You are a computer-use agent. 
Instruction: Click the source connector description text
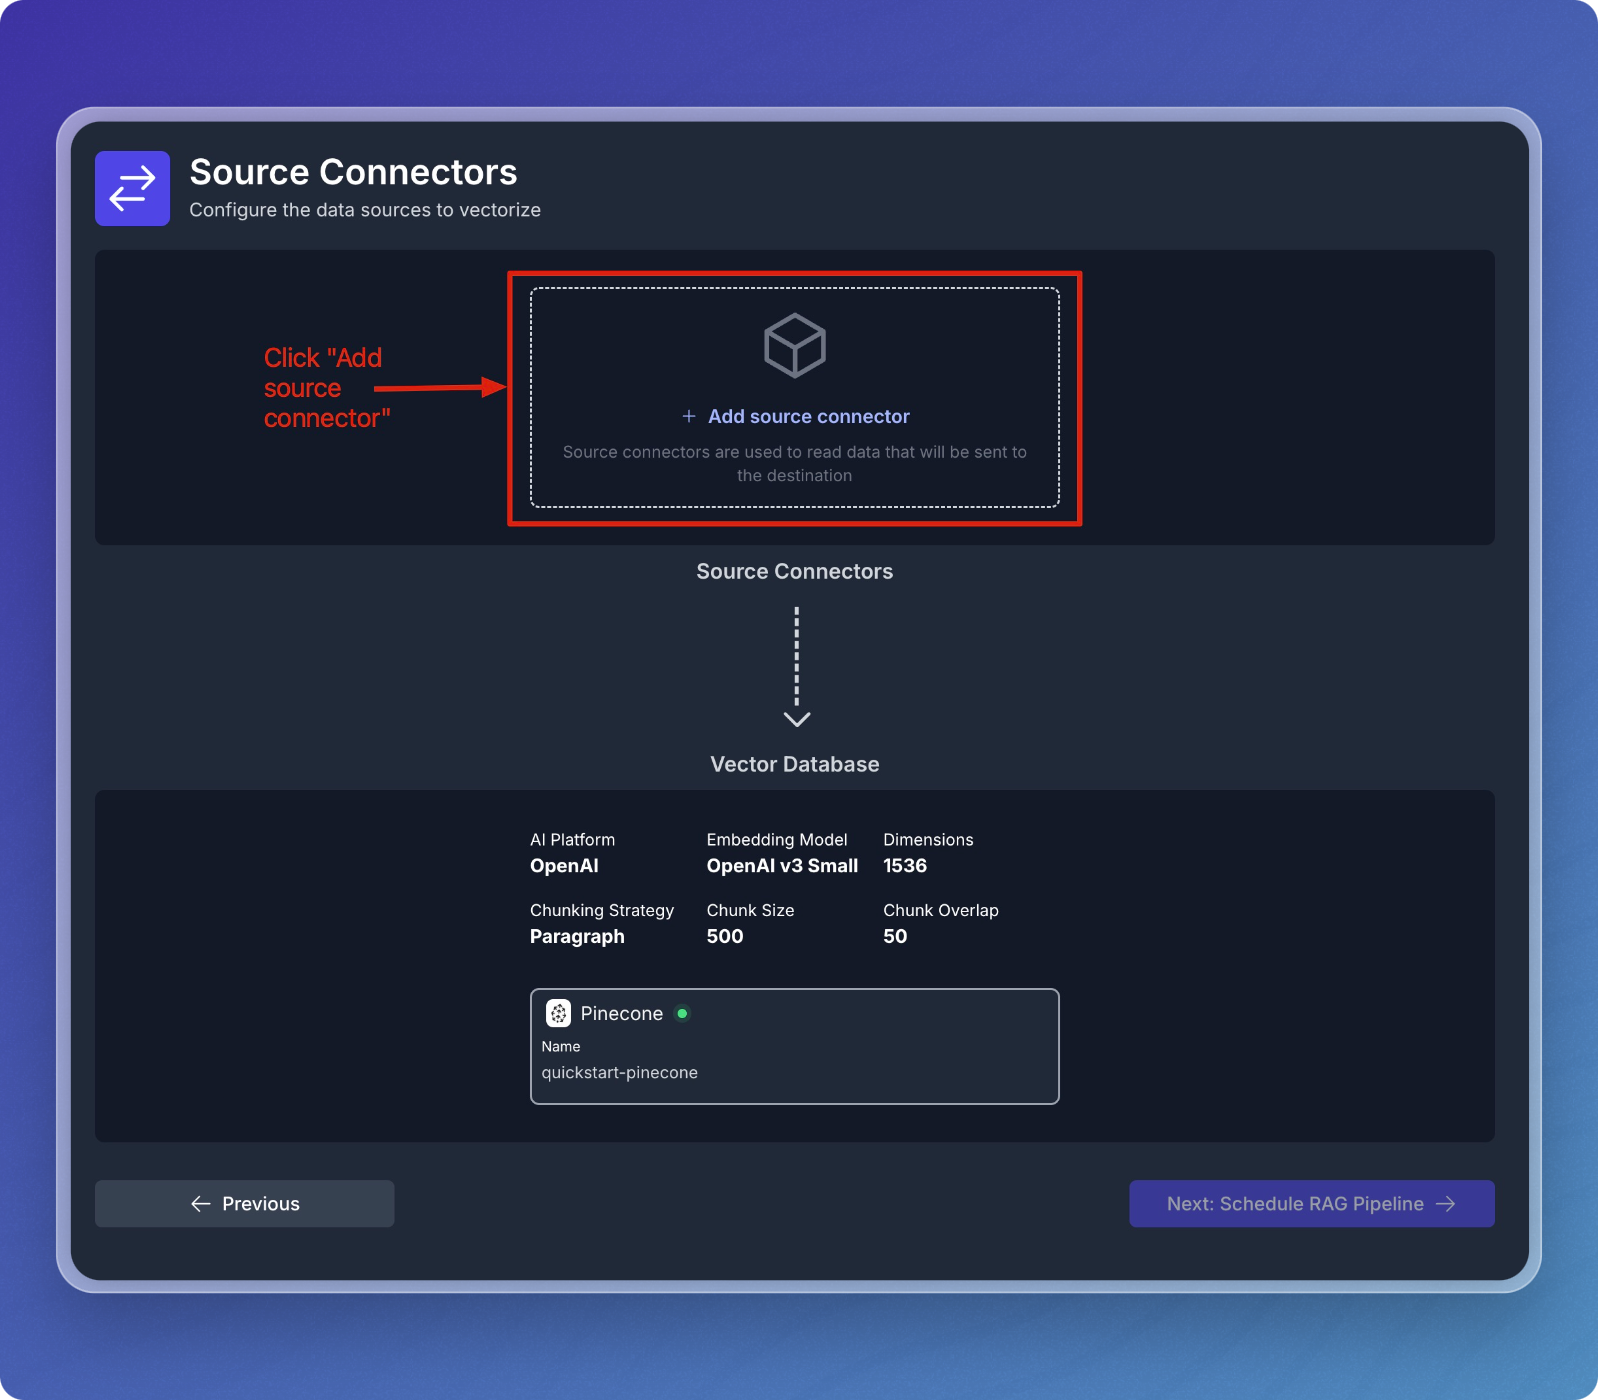pos(795,464)
